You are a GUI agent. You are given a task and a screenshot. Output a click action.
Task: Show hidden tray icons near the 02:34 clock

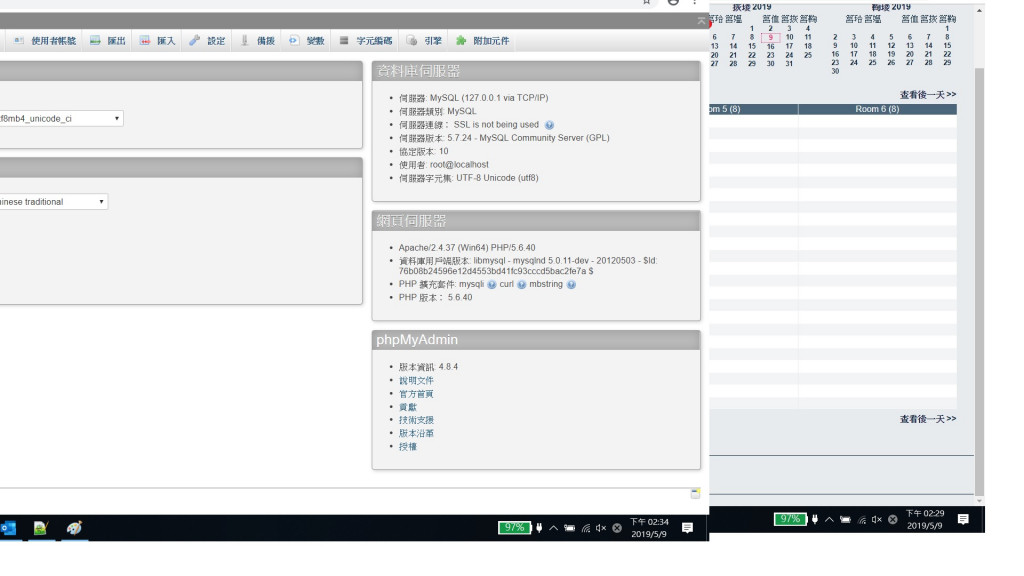tap(553, 528)
